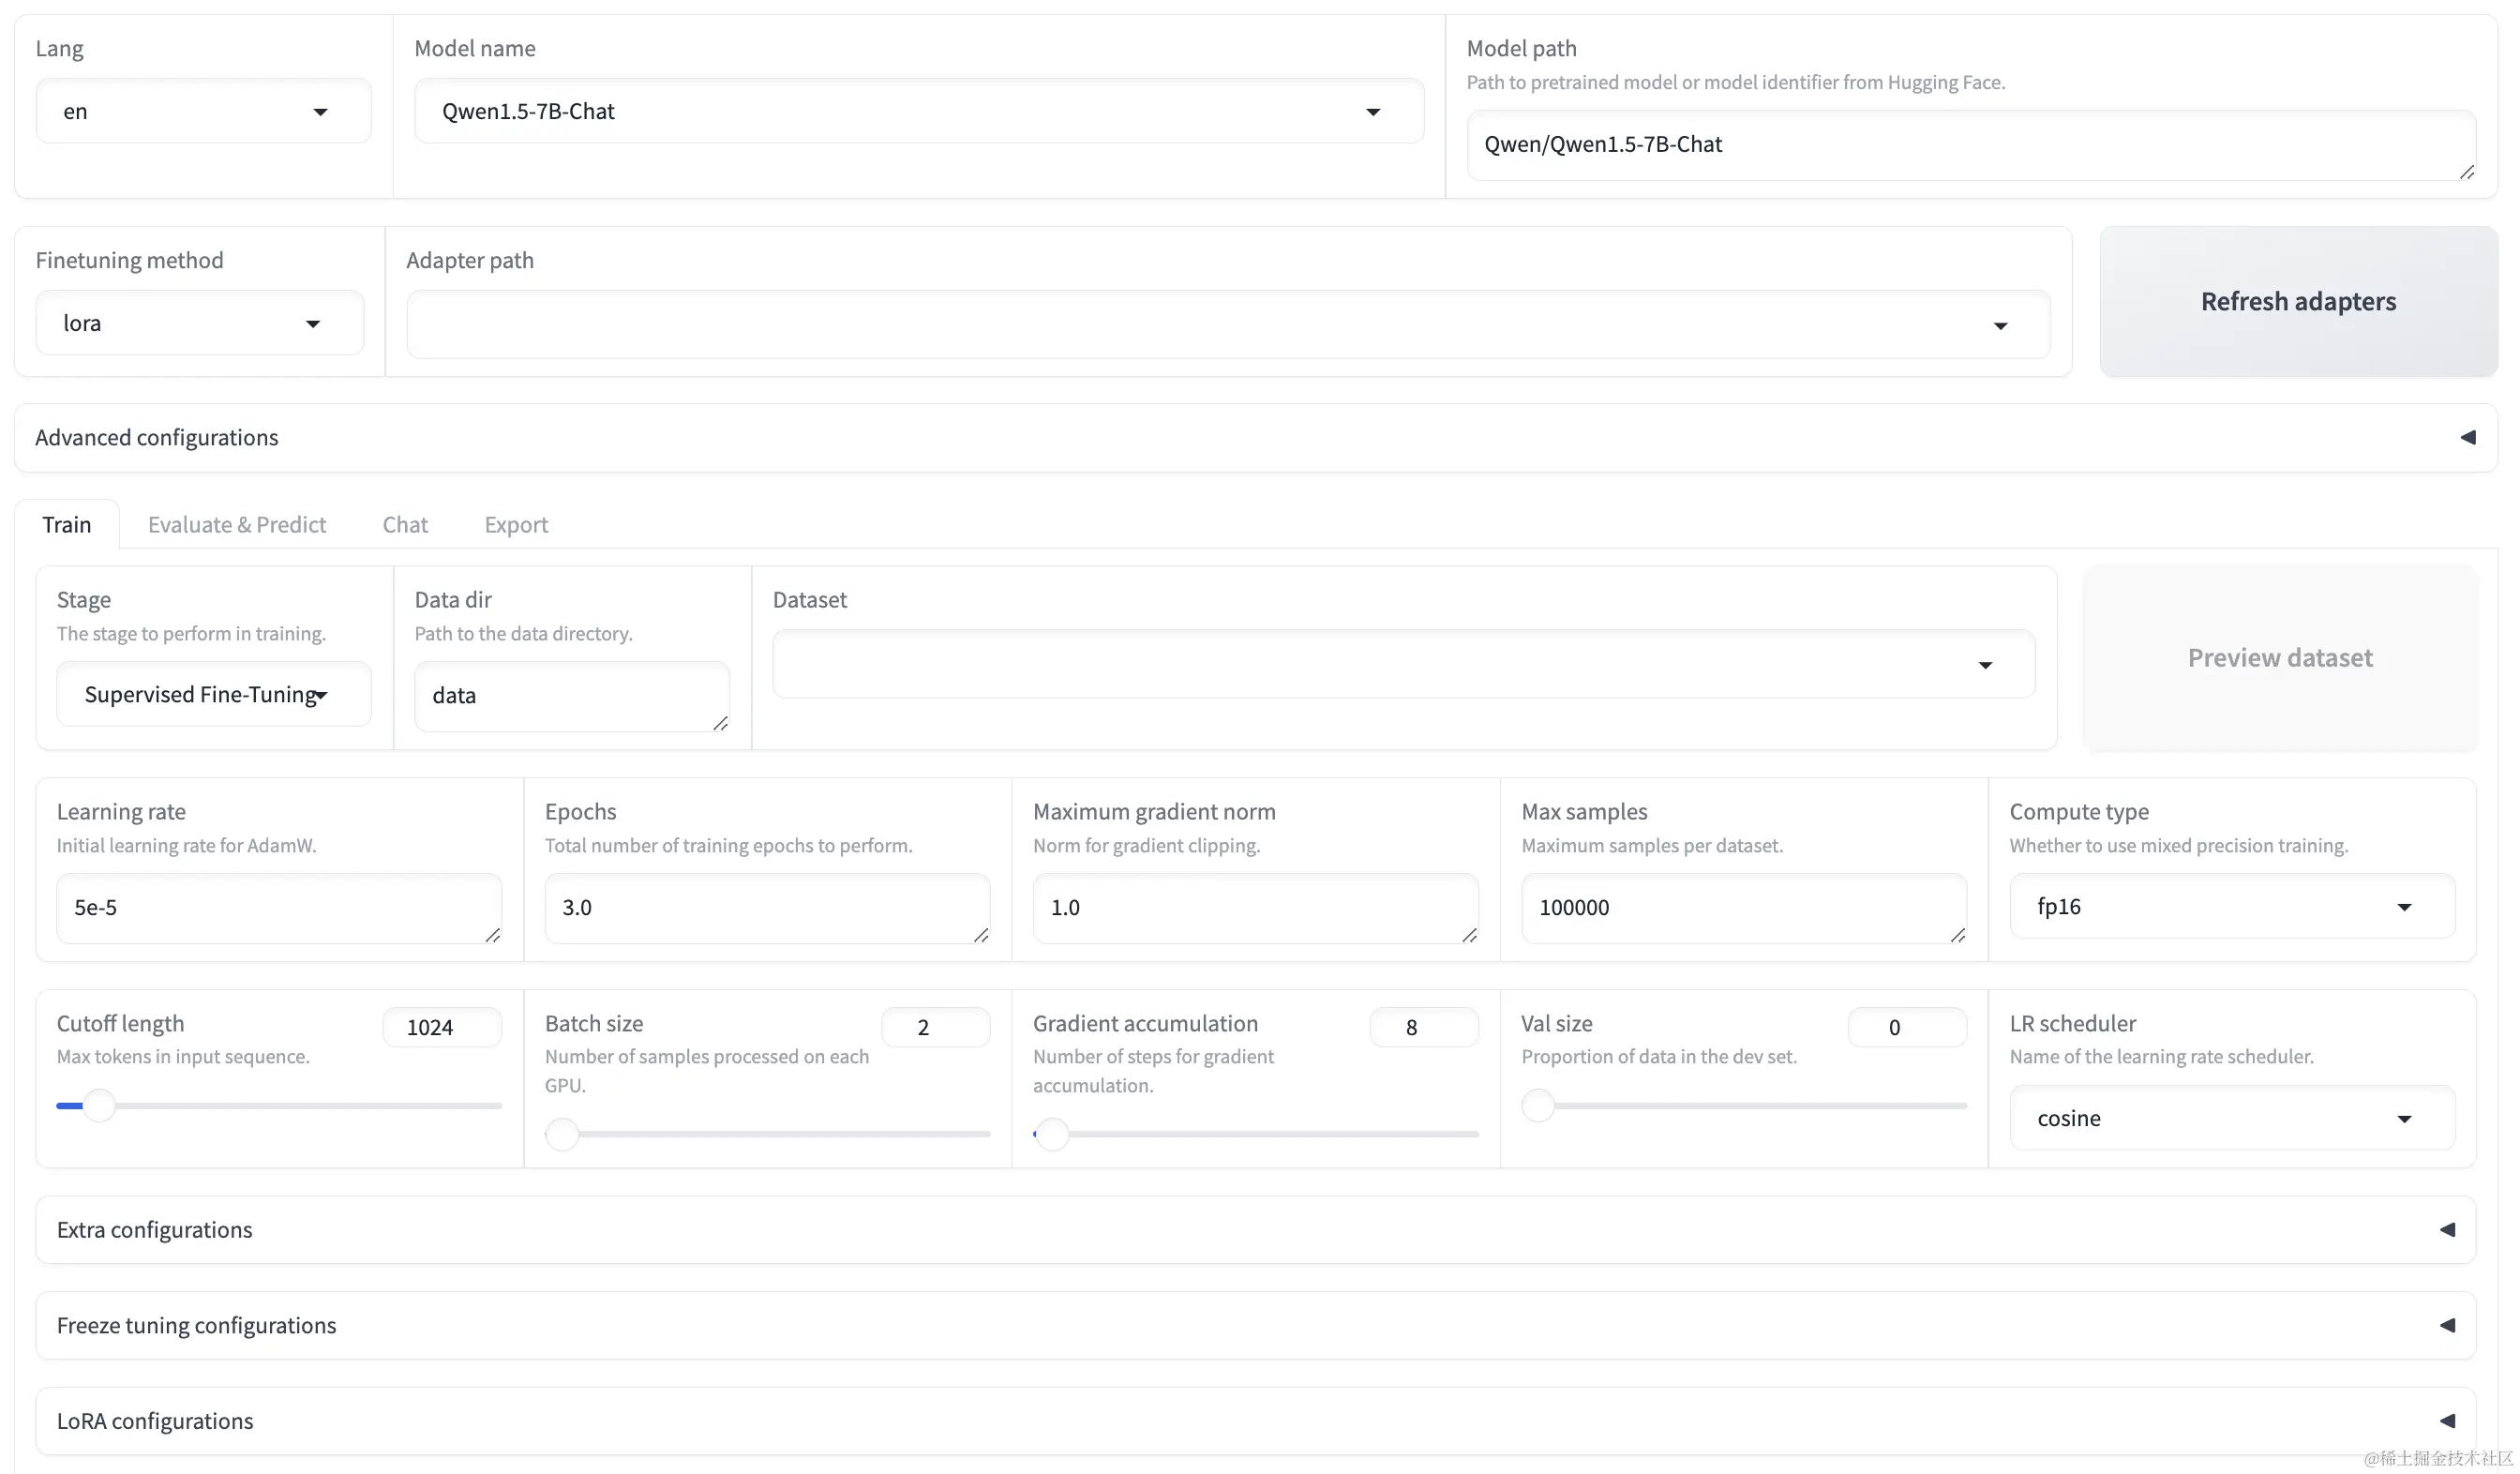
Task: Switch to the Chat tab
Action: (x=405, y=525)
